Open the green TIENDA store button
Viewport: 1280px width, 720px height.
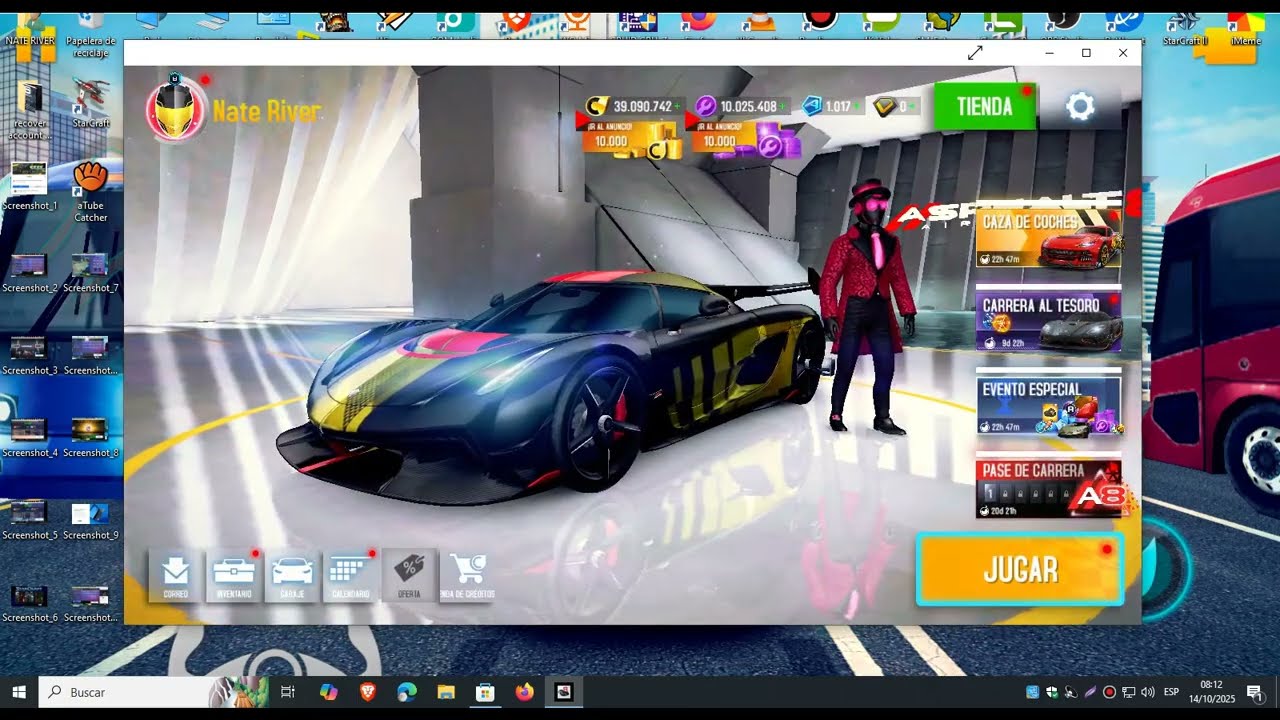tap(985, 106)
